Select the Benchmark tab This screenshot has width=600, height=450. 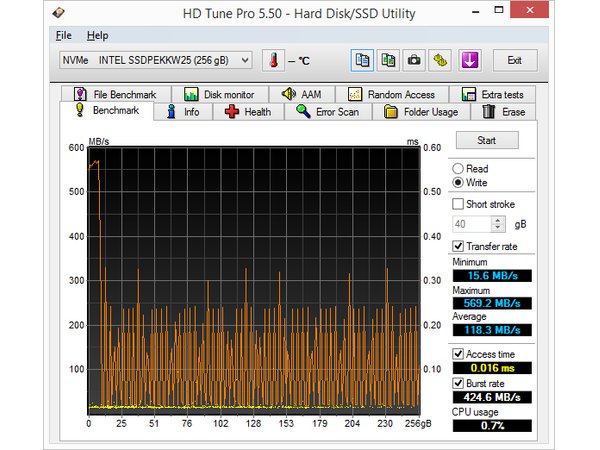[107, 111]
